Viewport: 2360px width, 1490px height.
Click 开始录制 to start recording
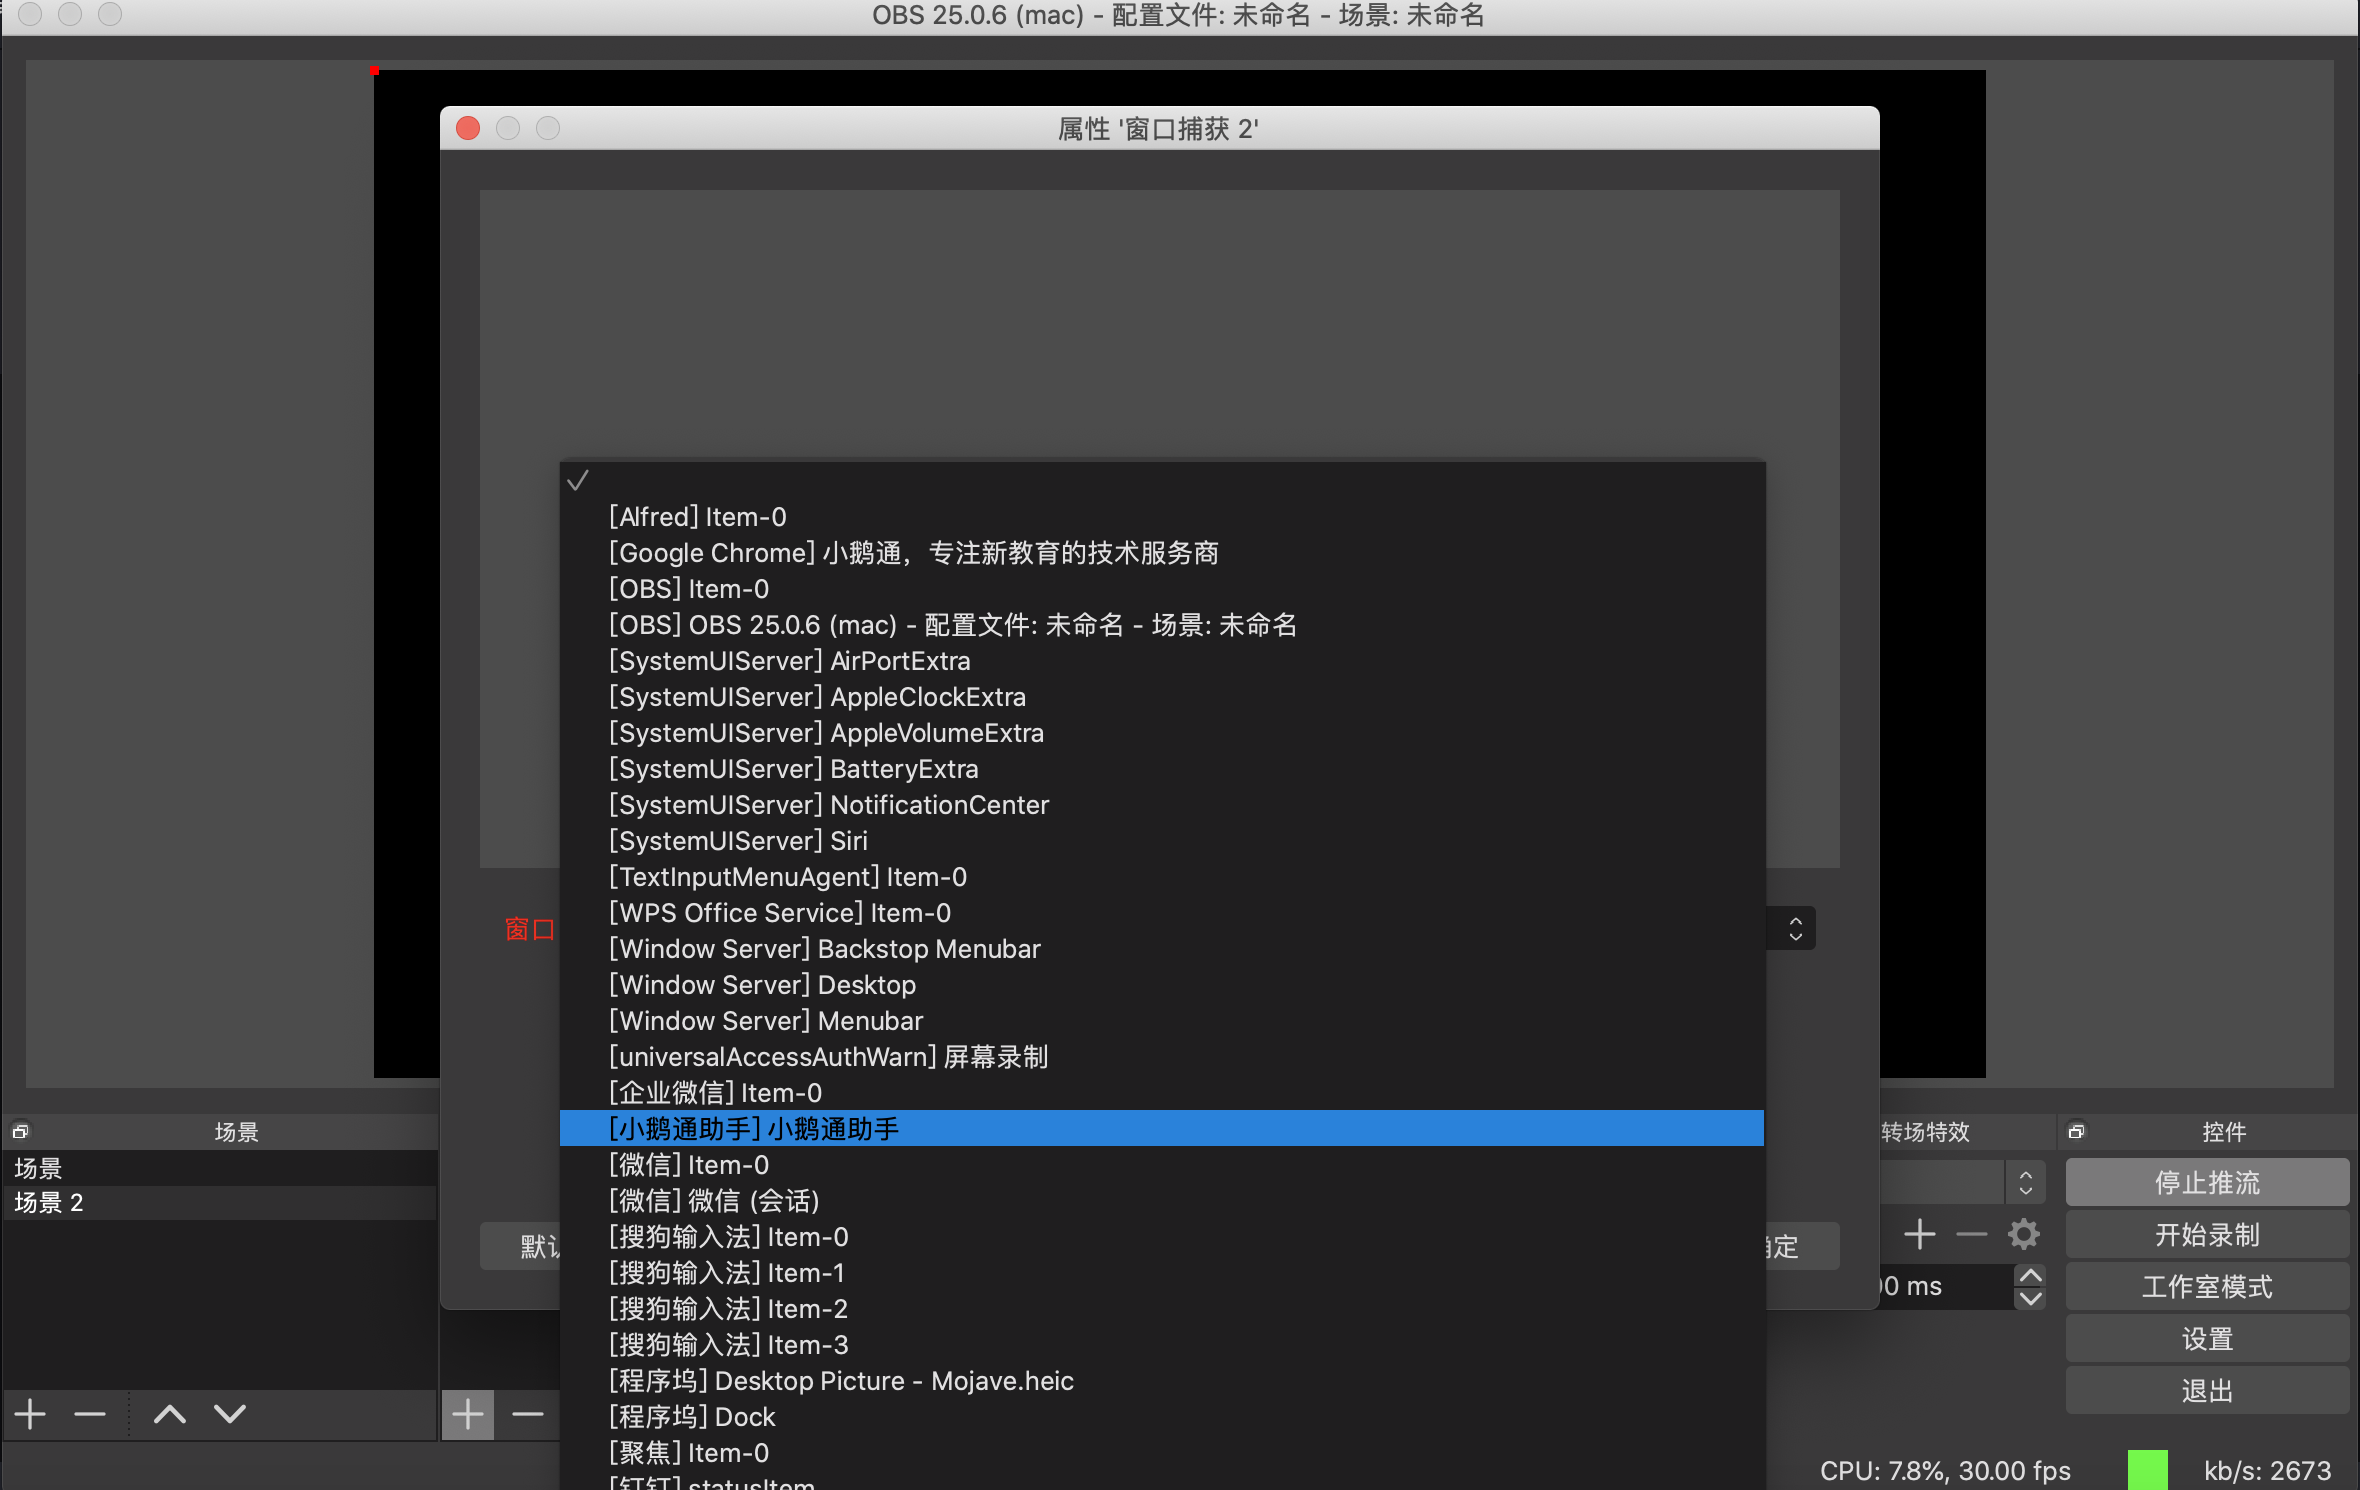click(x=2207, y=1235)
